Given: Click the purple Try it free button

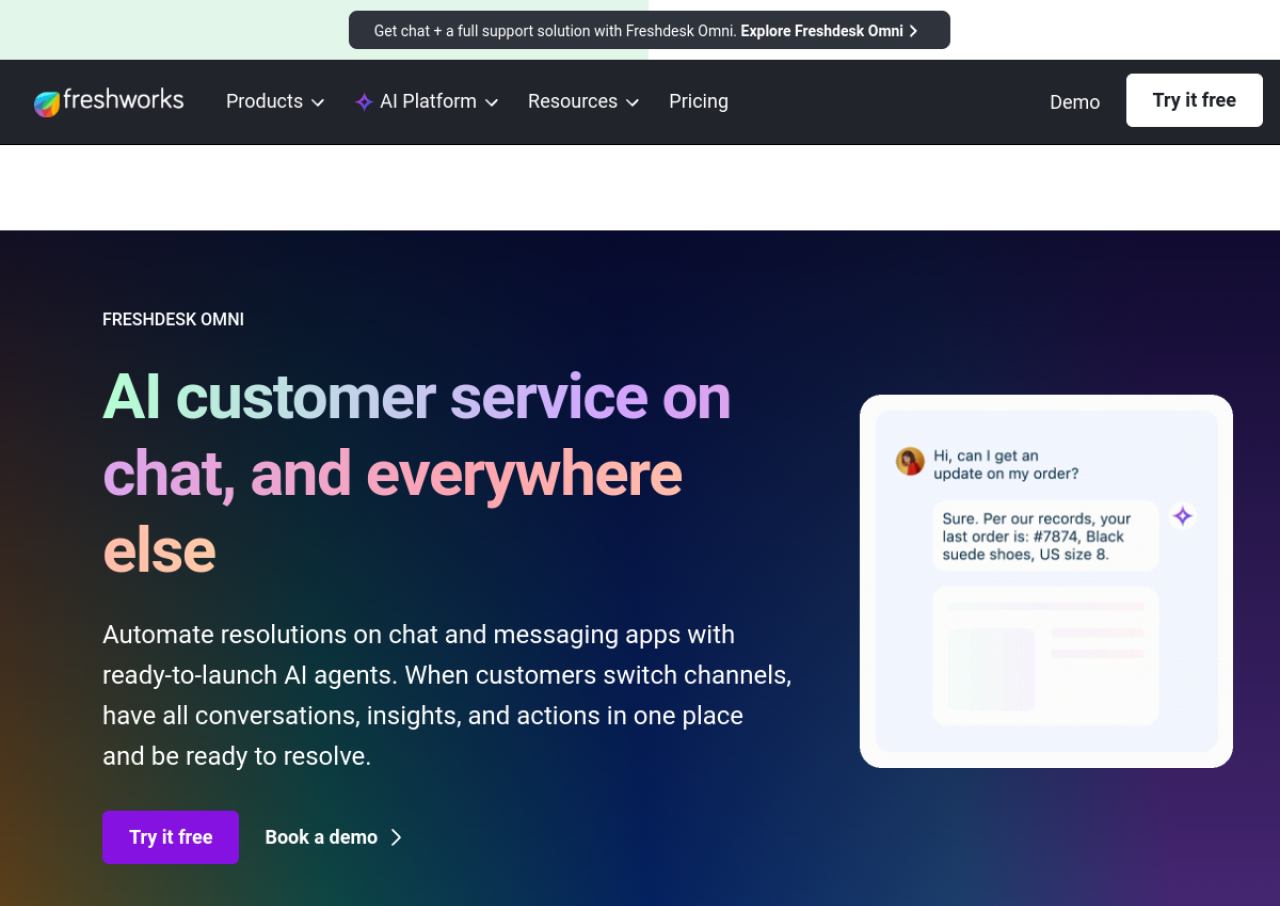Looking at the screenshot, I should 171,837.
